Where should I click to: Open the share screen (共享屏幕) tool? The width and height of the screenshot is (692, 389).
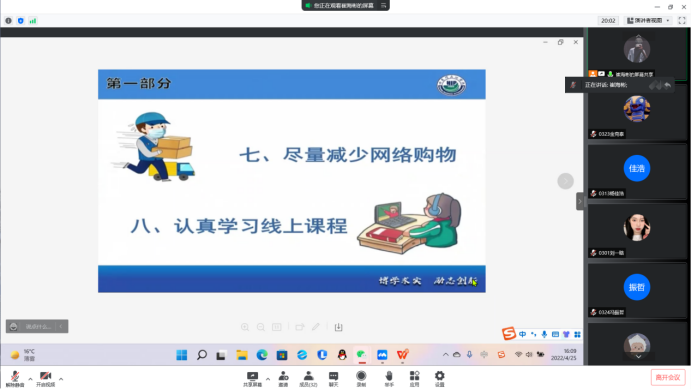(x=252, y=379)
